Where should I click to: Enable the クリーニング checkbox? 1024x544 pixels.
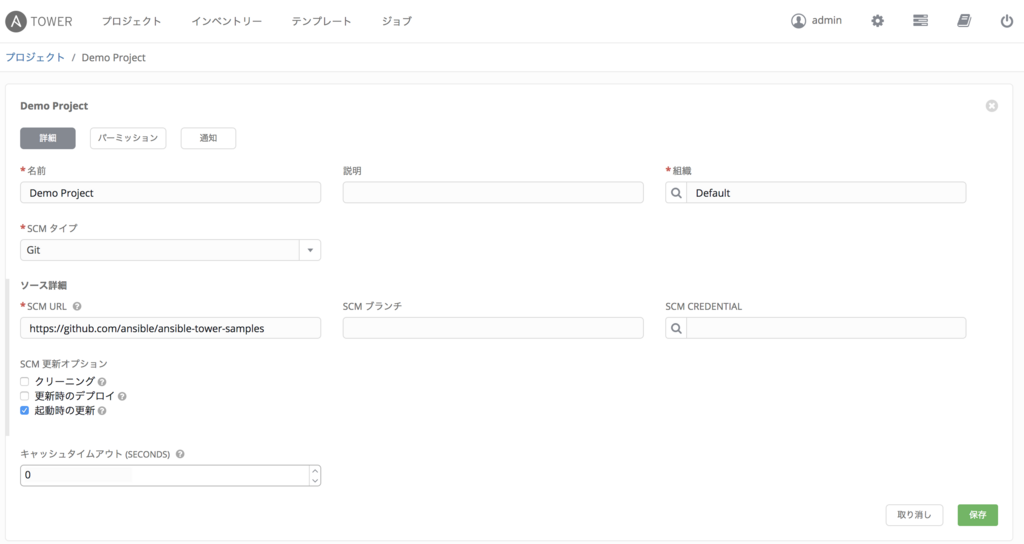click(25, 381)
